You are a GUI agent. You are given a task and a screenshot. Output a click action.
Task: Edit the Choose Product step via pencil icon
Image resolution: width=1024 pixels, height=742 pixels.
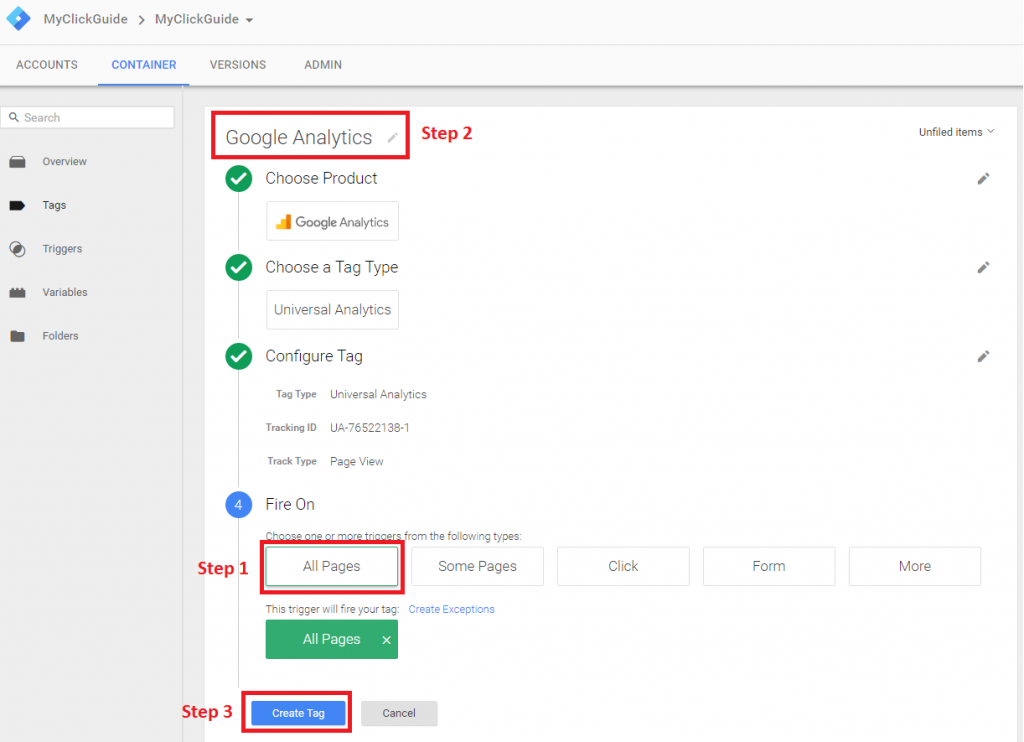coord(983,179)
